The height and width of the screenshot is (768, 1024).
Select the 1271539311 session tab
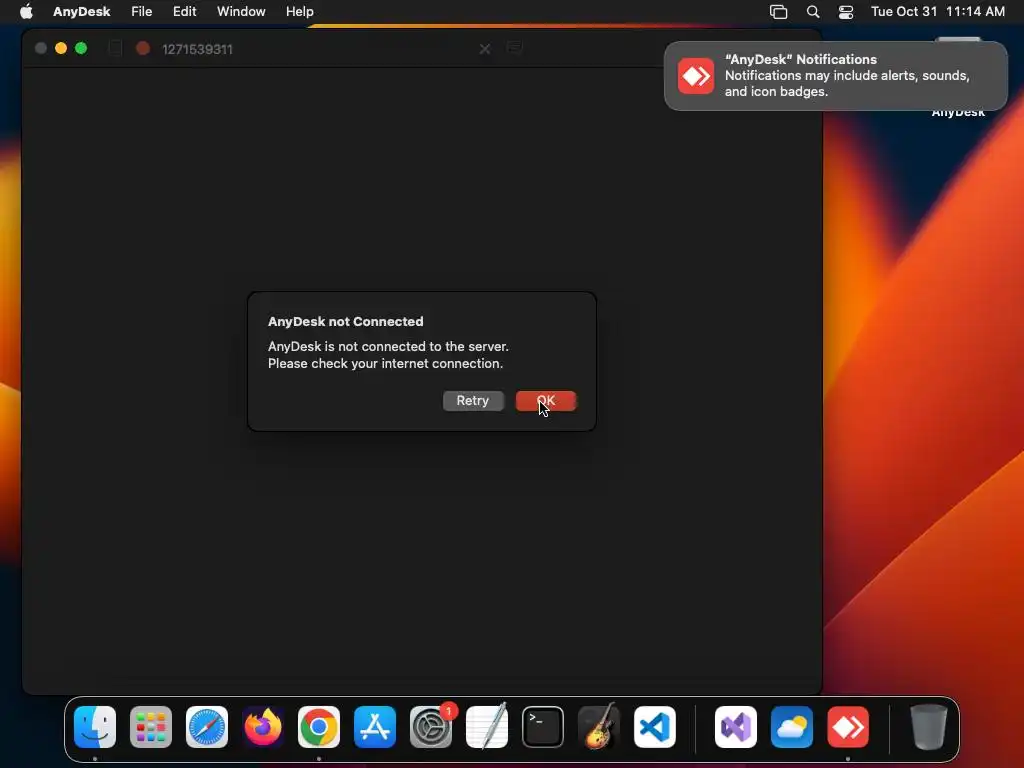pyautogui.click(x=197, y=49)
